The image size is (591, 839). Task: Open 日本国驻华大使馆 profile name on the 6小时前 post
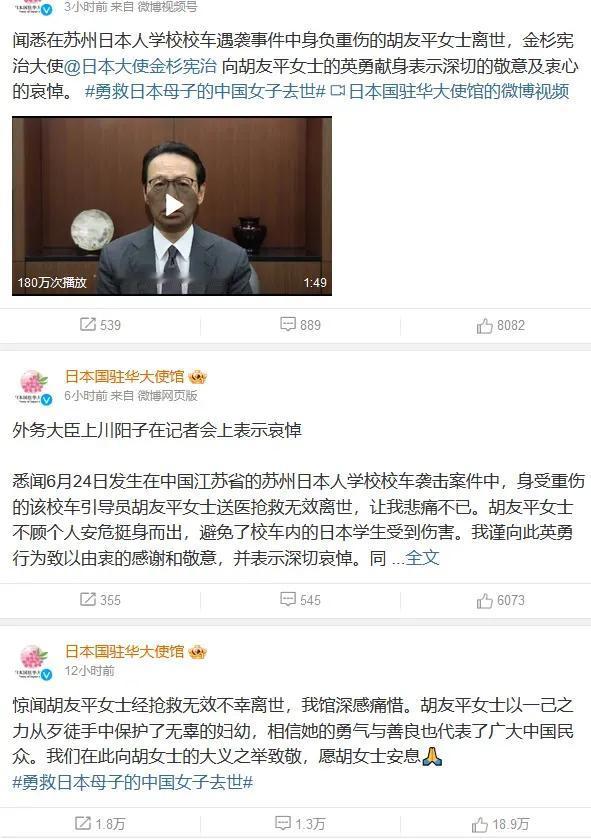click(x=124, y=377)
